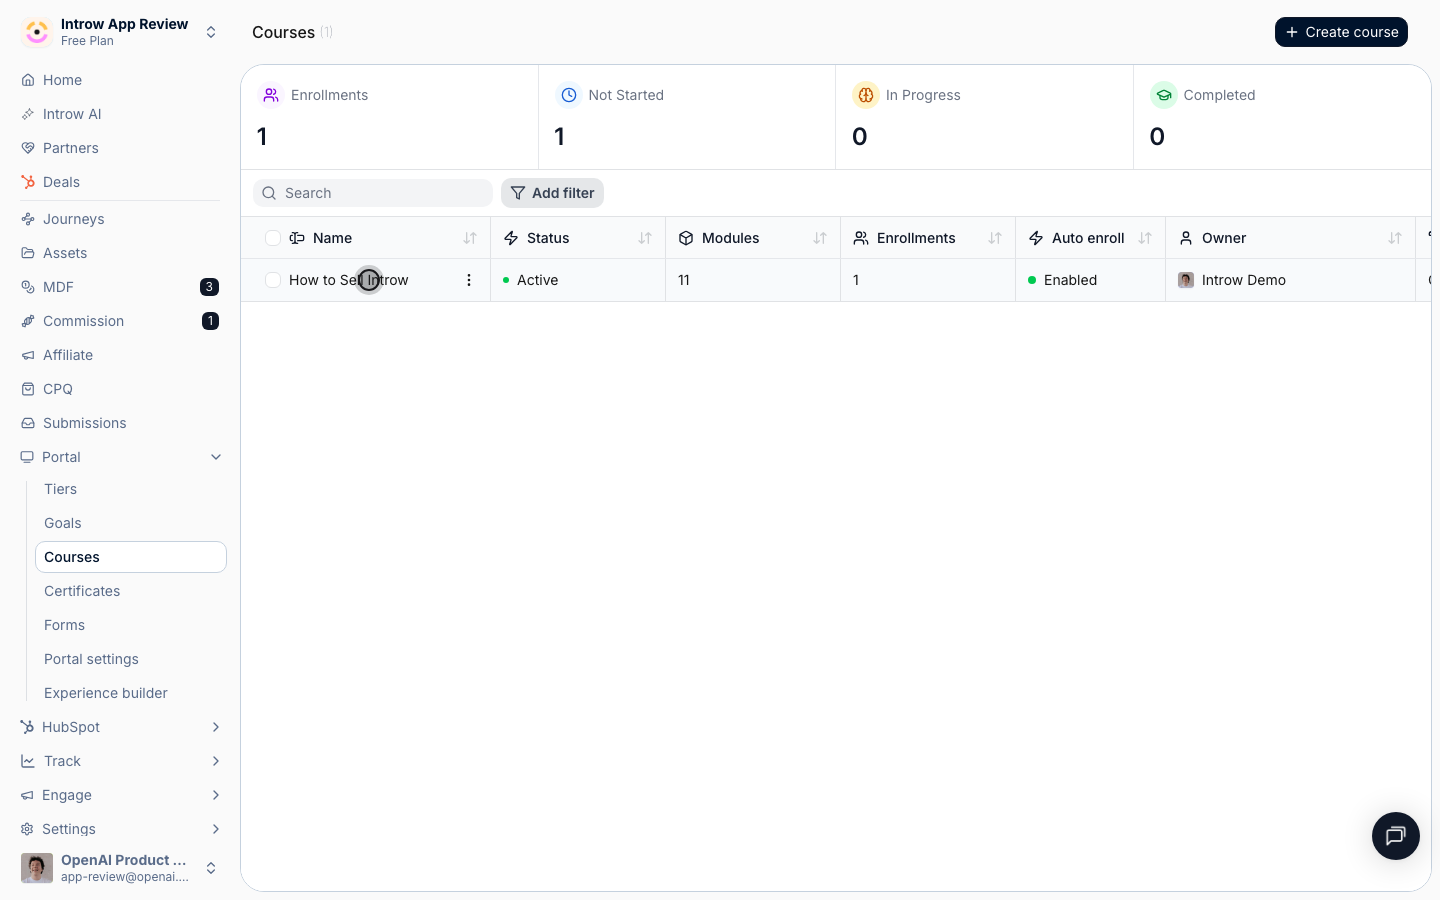Click the Introw Demo owner name
Screen dimensions: 1440x900
tap(1244, 280)
